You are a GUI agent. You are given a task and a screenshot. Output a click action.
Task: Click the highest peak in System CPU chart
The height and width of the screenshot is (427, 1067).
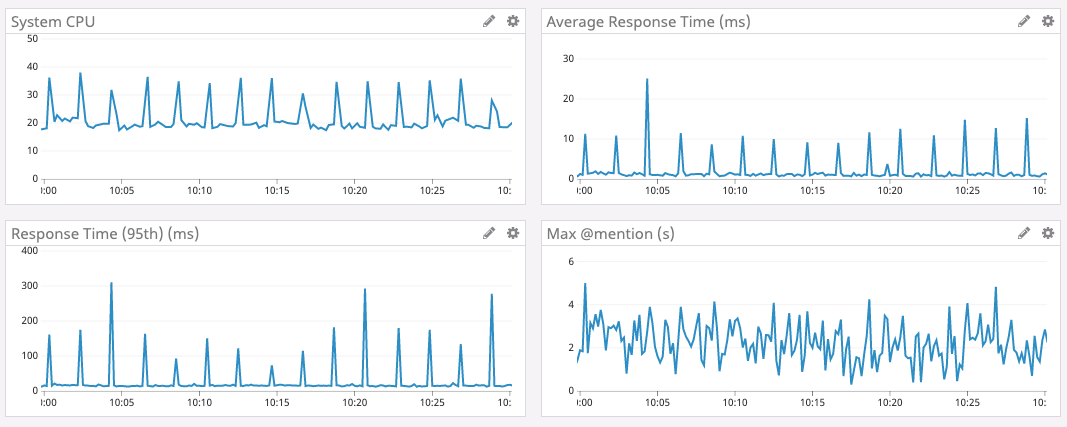coord(80,74)
